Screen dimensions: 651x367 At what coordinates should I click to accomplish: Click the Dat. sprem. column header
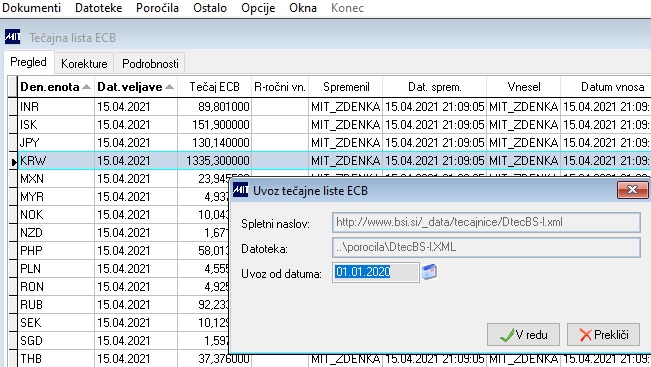click(435, 87)
